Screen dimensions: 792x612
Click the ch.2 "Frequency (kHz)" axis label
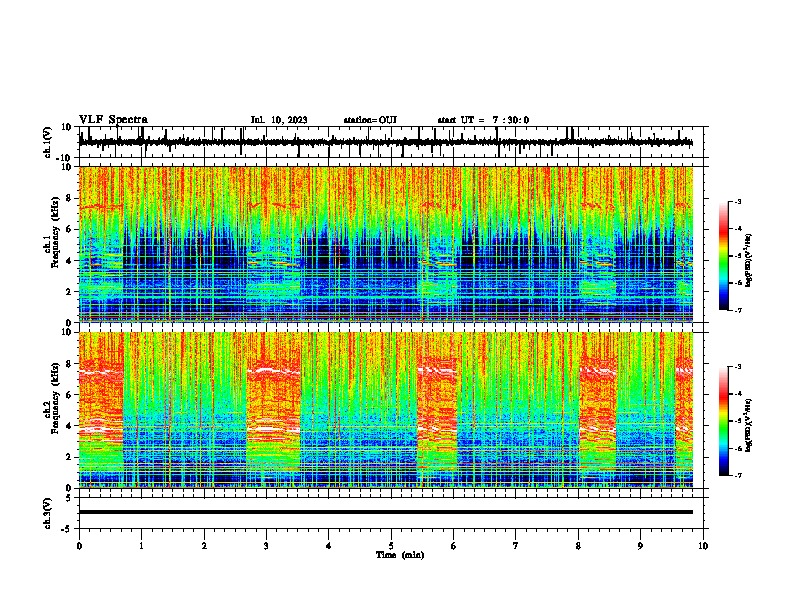pyautogui.click(x=56, y=398)
